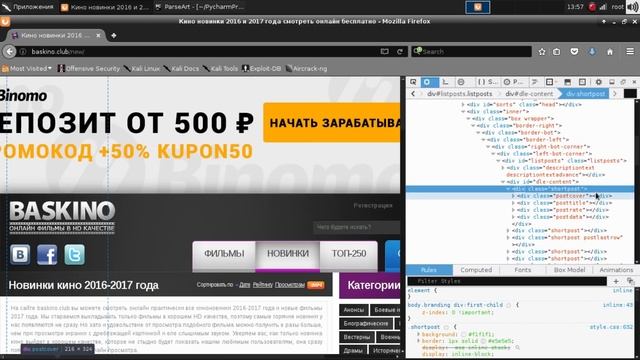The width and height of the screenshot is (640, 360).
Task: Sort by Рейтингу link
Action: [x=262, y=285]
